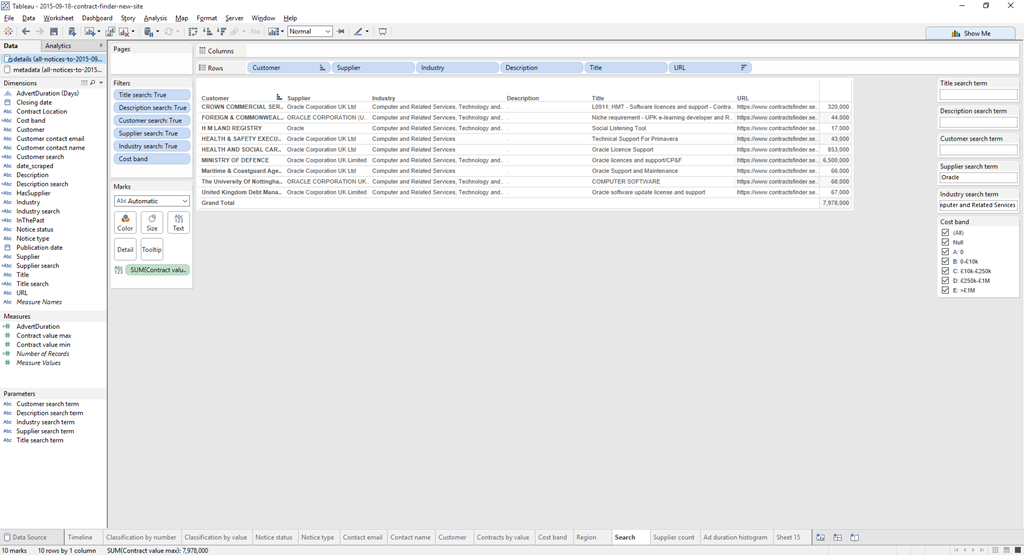The height and width of the screenshot is (555, 1024).
Task: Open the Format menu
Action: tap(206, 18)
